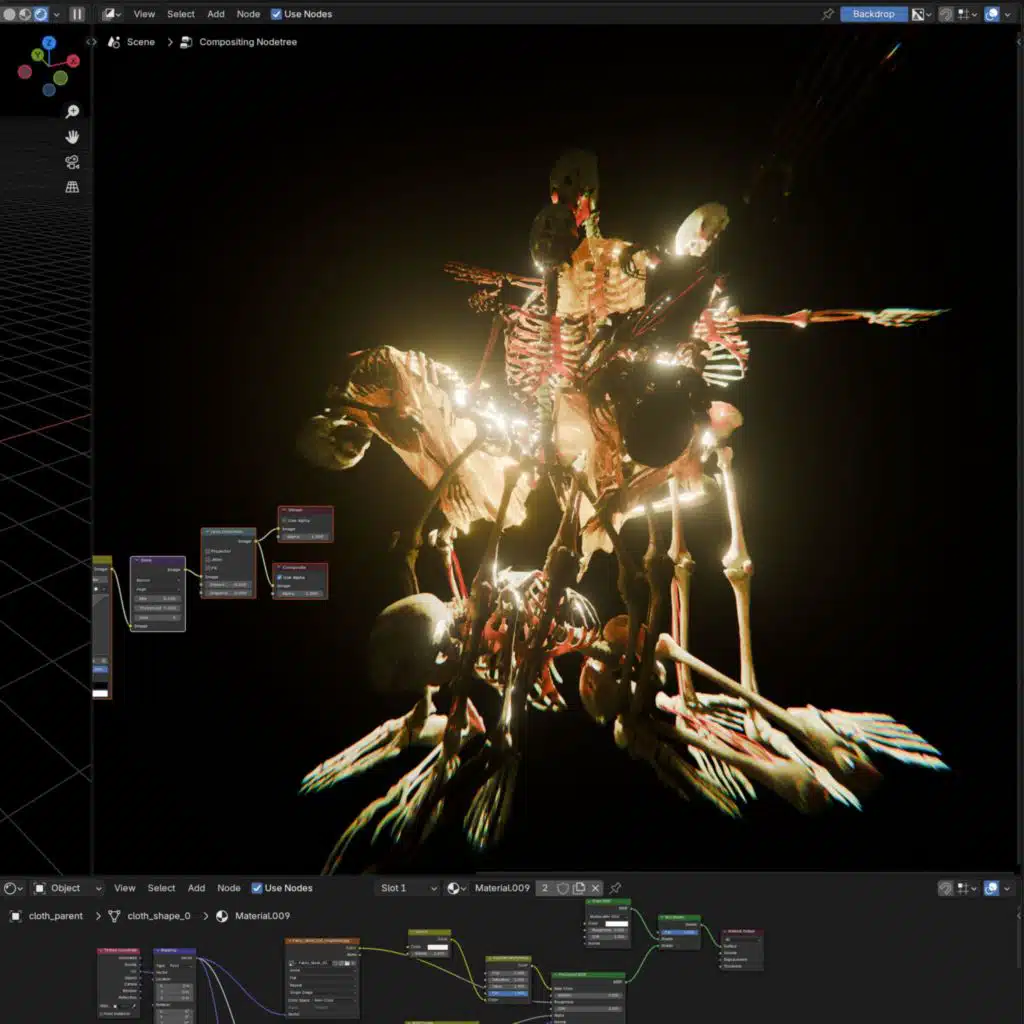Open the compositor View menu

tap(144, 14)
